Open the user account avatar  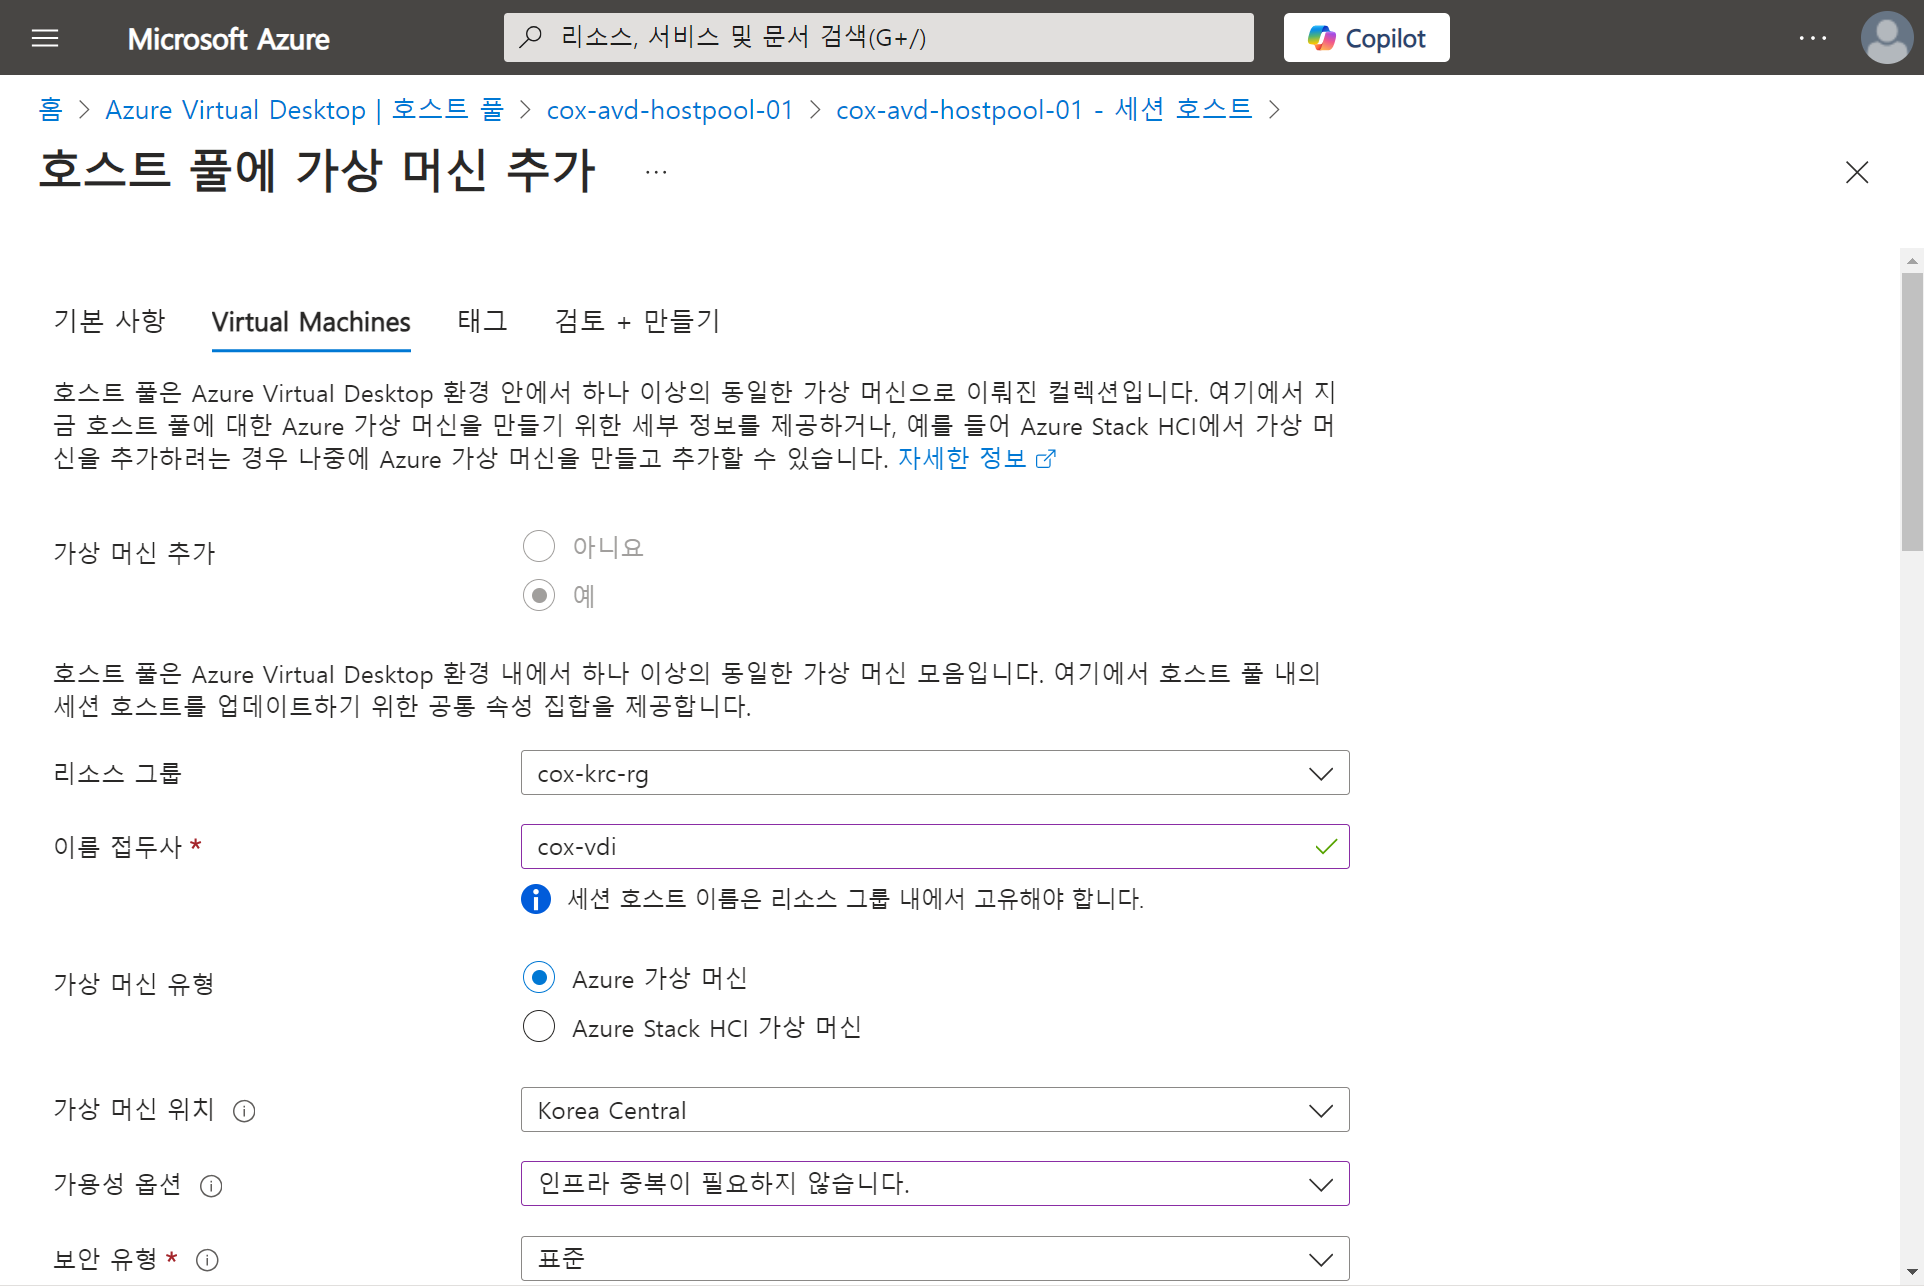pyautogui.click(x=1886, y=38)
